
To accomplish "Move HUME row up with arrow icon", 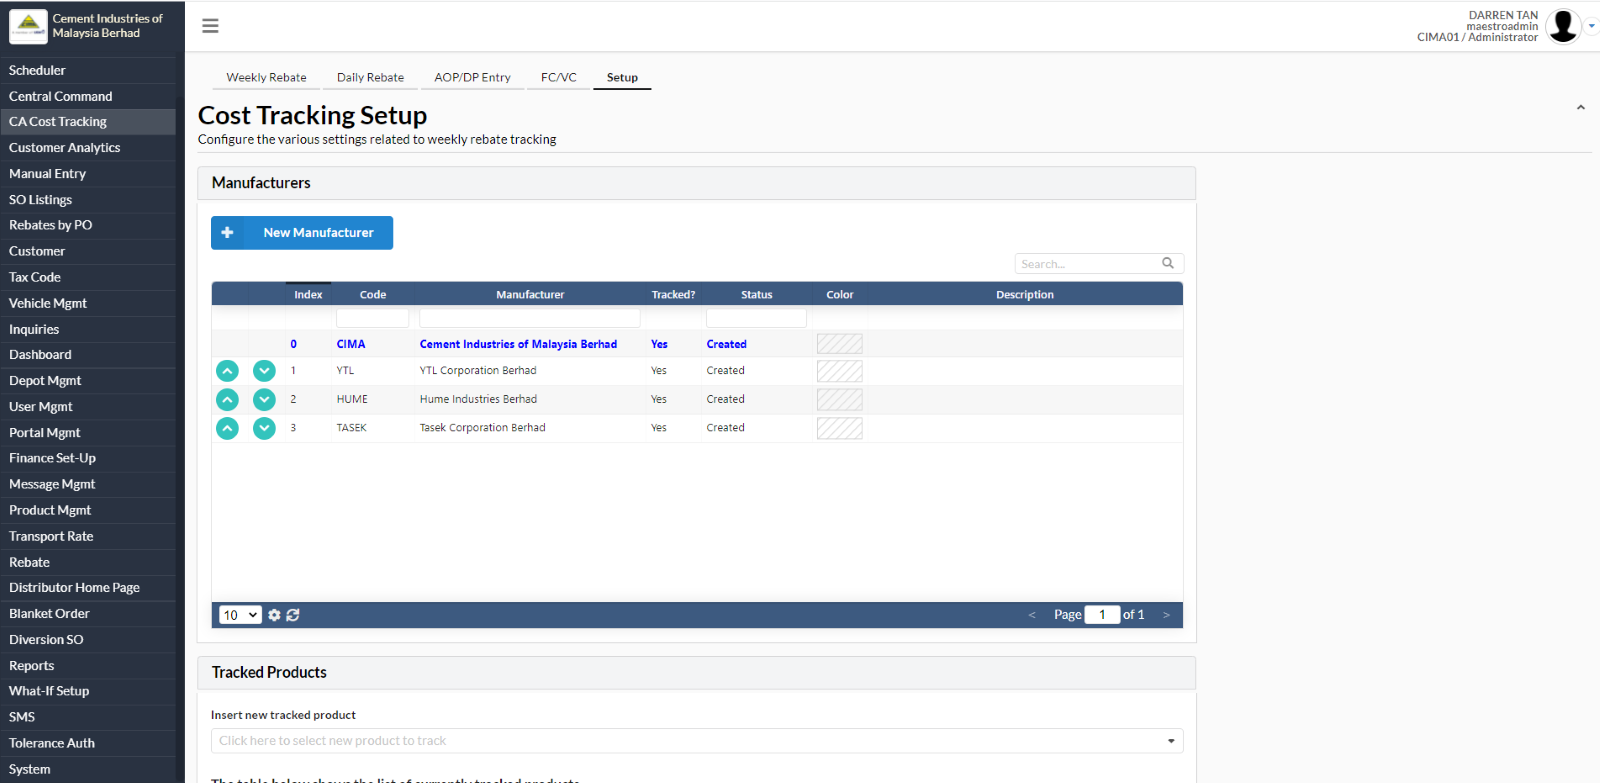I will point(228,399).
